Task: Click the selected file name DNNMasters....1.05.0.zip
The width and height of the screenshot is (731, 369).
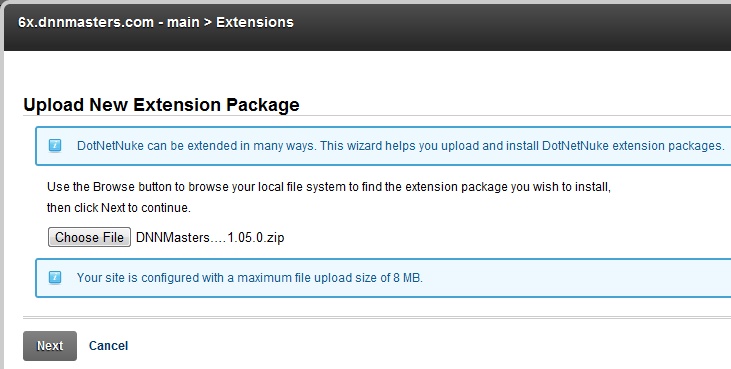Action: point(210,238)
